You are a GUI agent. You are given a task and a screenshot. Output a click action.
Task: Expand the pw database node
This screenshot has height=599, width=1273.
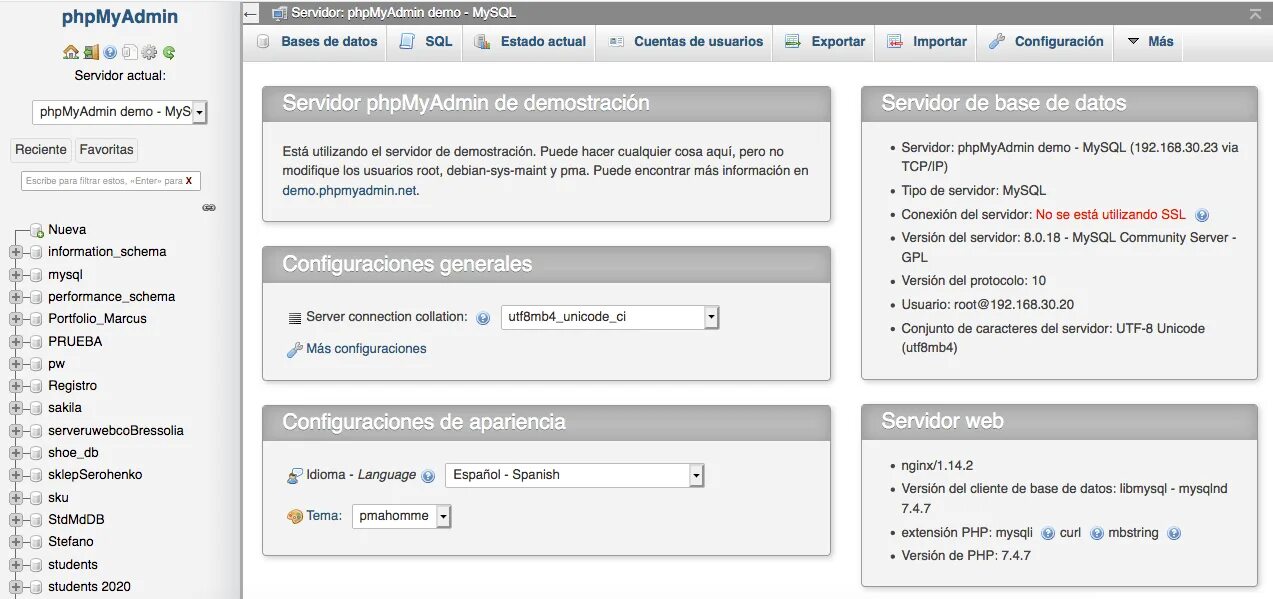click(15, 364)
